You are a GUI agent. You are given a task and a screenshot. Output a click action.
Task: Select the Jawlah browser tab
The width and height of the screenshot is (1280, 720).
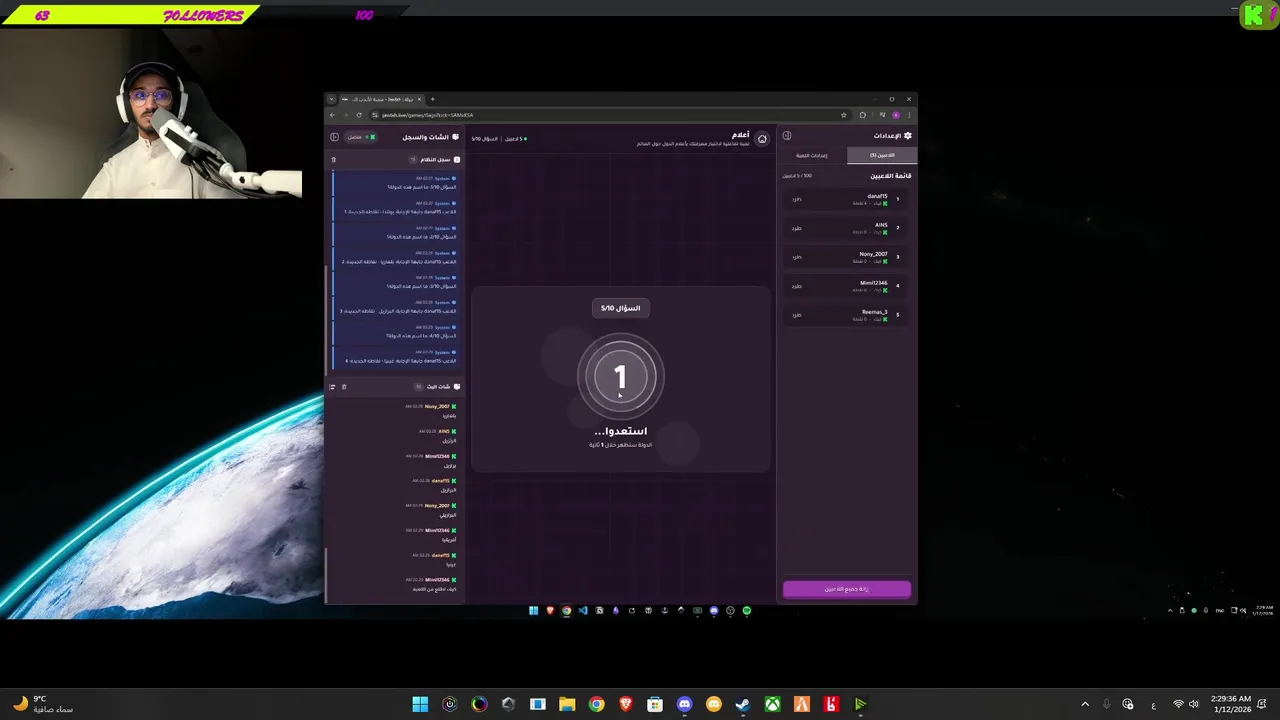pos(384,99)
